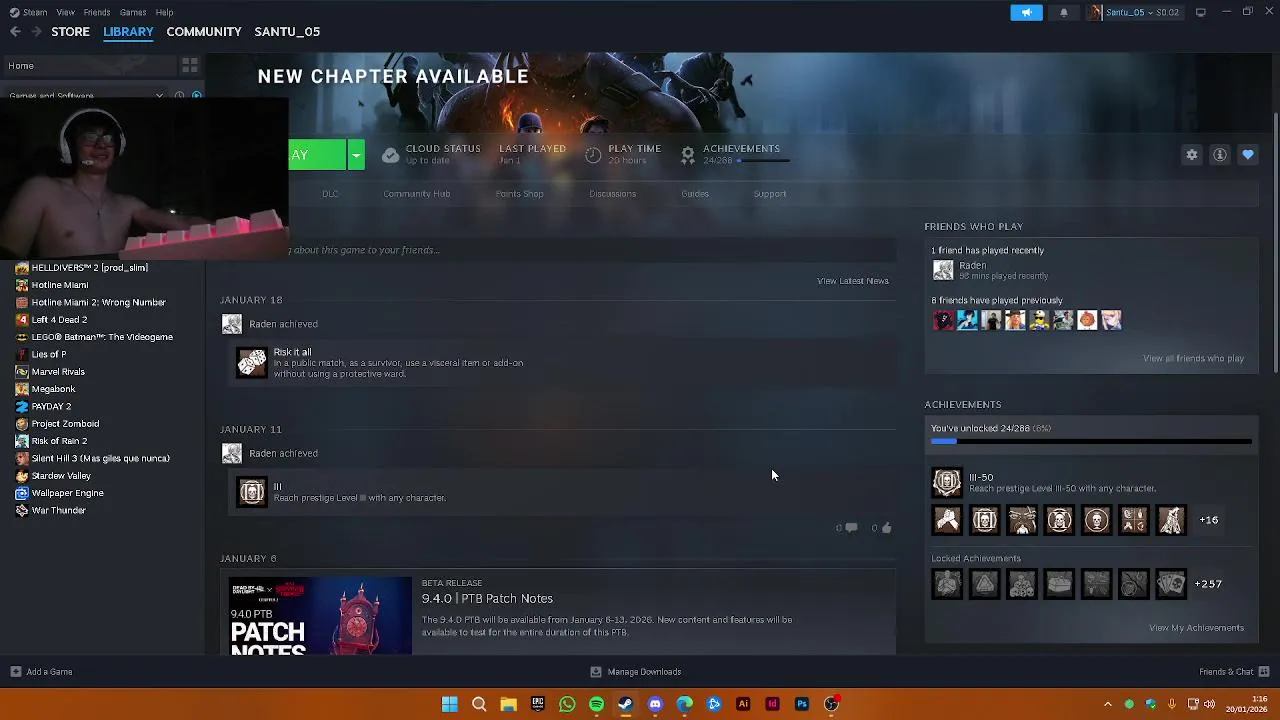Open the Friends menu
1280x720 pixels.
pyautogui.click(x=97, y=12)
